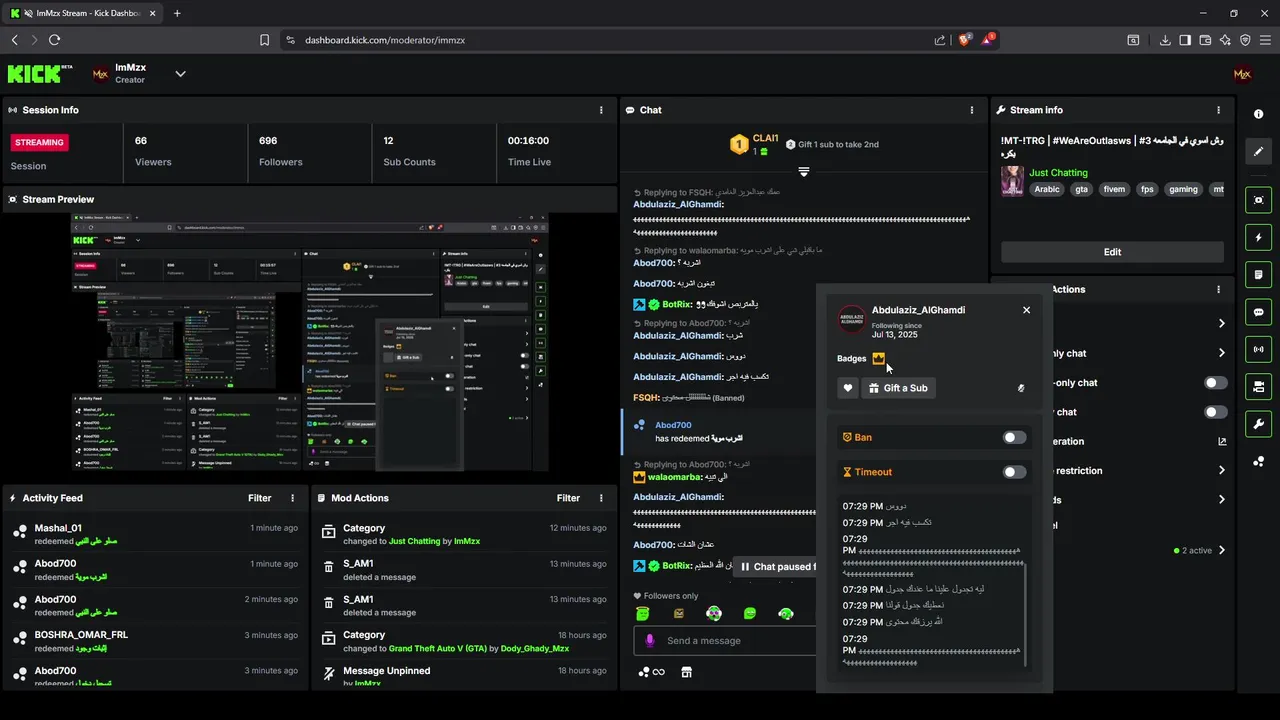Toggle the chat bubble sidebar widget icon
The width and height of the screenshot is (1280, 720).
pyautogui.click(x=1258, y=312)
